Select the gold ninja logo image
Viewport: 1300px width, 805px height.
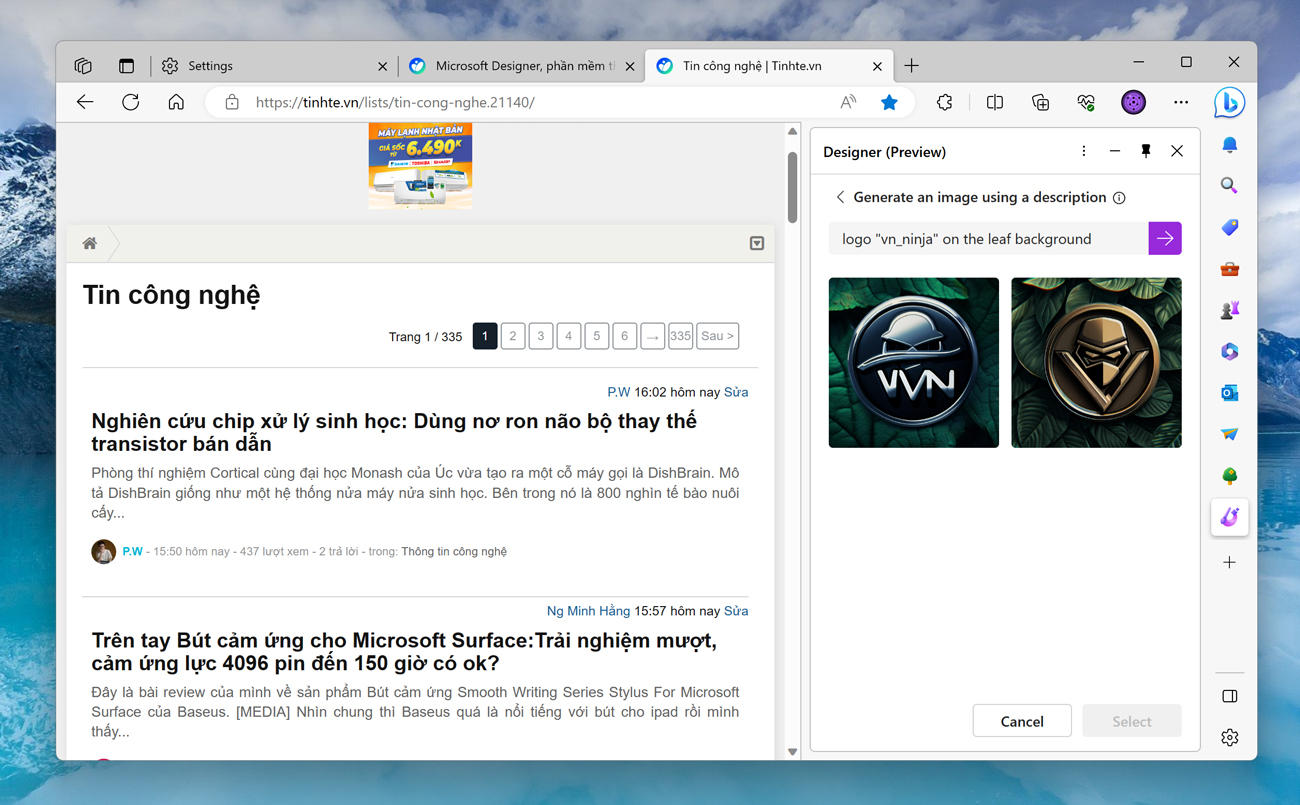[x=1096, y=362]
